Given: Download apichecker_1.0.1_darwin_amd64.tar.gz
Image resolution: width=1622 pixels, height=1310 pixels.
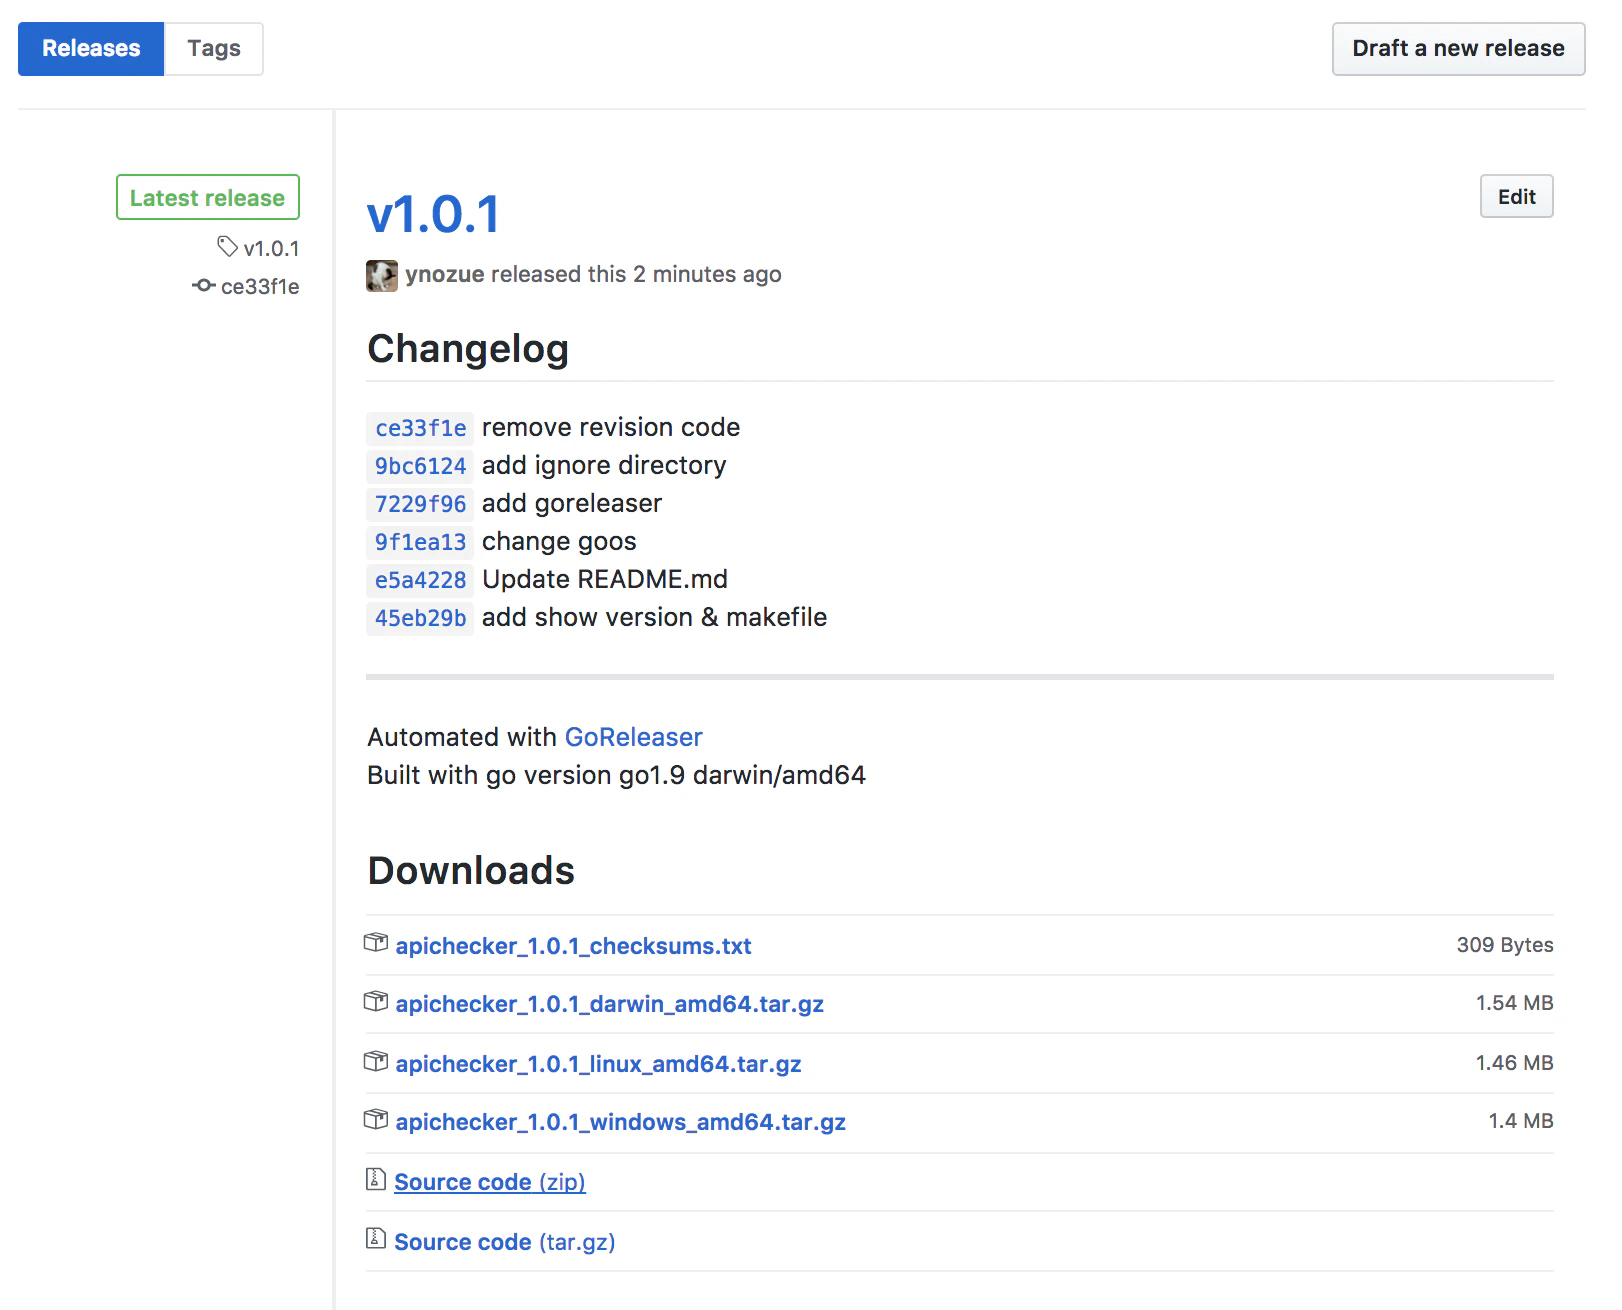Looking at the screenshot, I should tap(609, 1004).
